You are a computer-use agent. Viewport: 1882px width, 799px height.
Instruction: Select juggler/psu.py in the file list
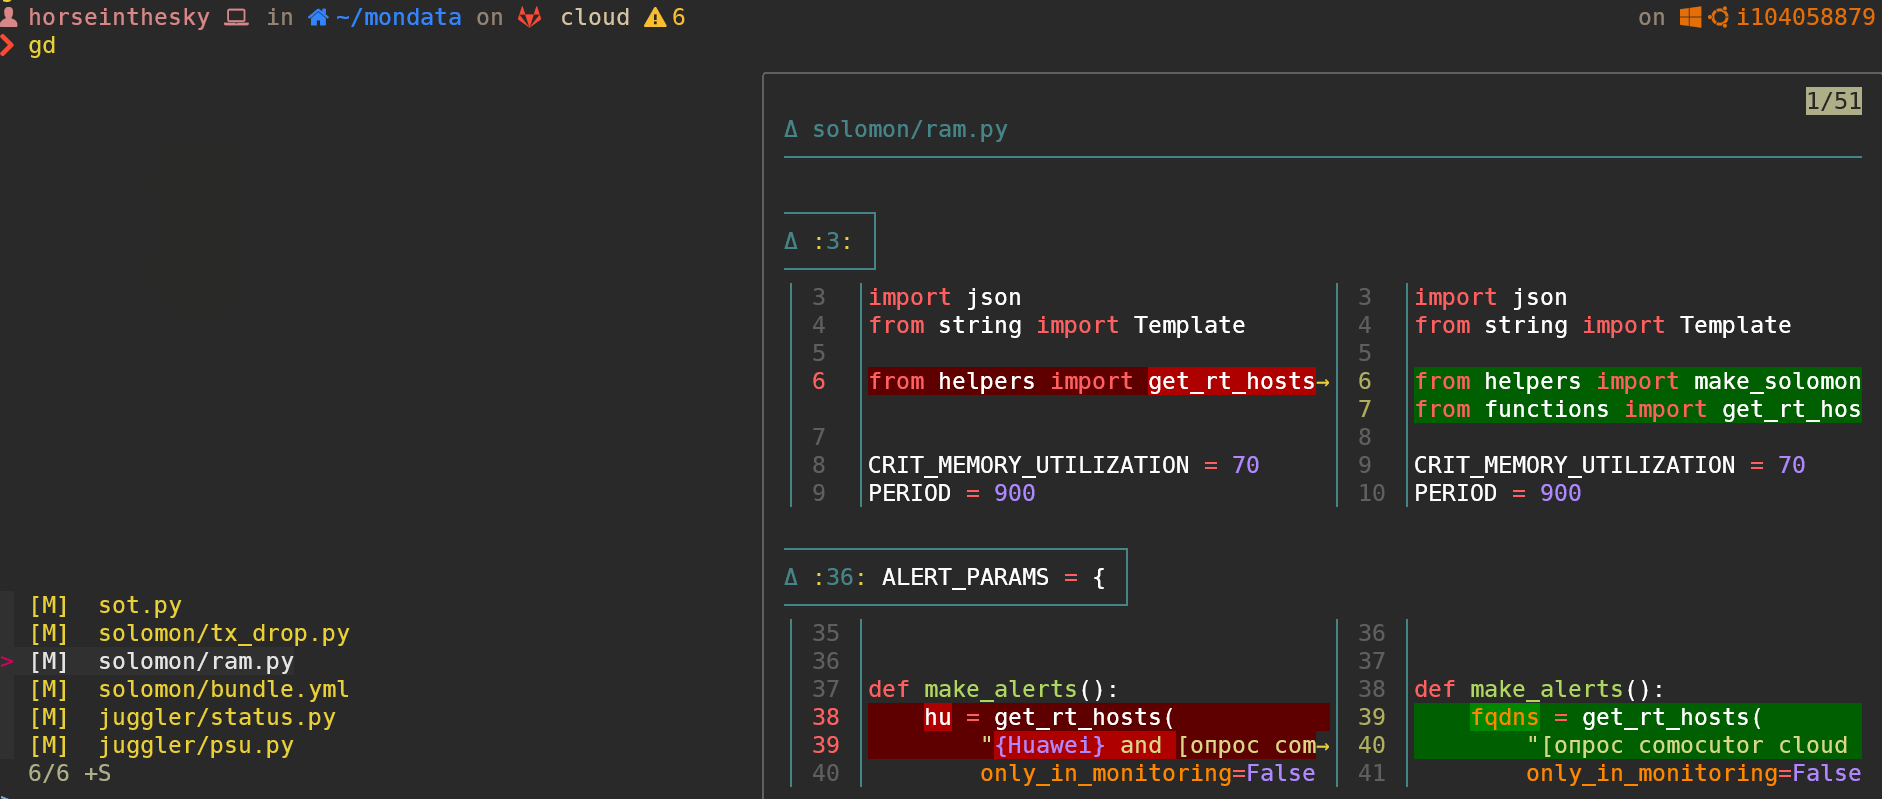pos(196,745)
